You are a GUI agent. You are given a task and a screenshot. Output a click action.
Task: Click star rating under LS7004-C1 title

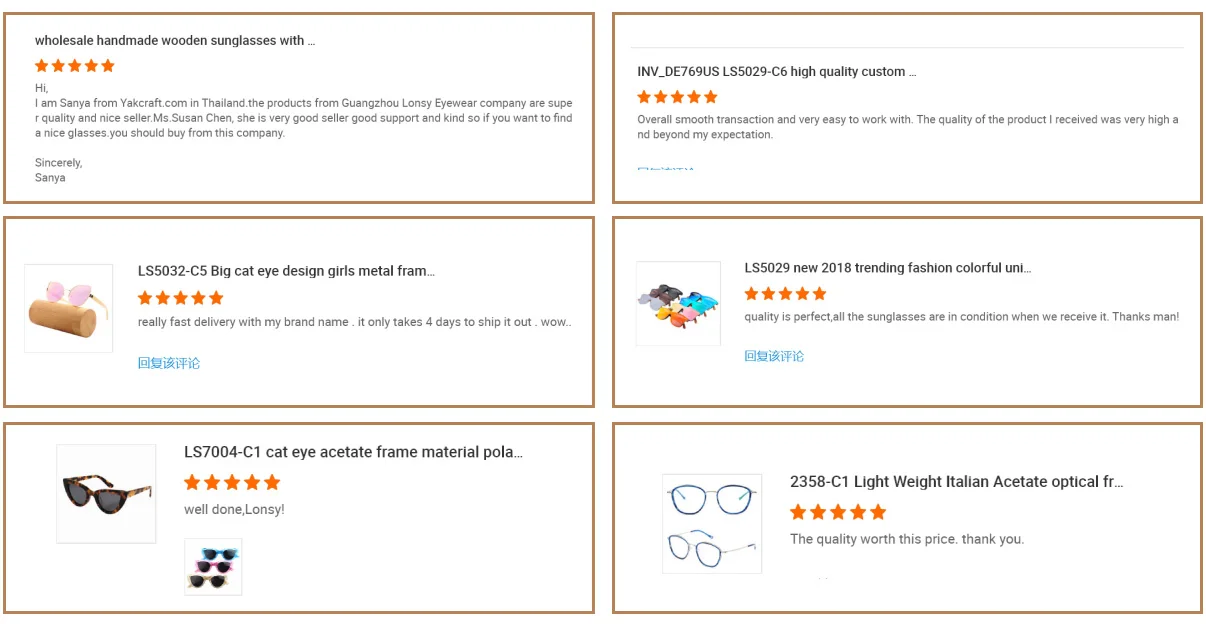pyautogui.click(x=232, y=482)
